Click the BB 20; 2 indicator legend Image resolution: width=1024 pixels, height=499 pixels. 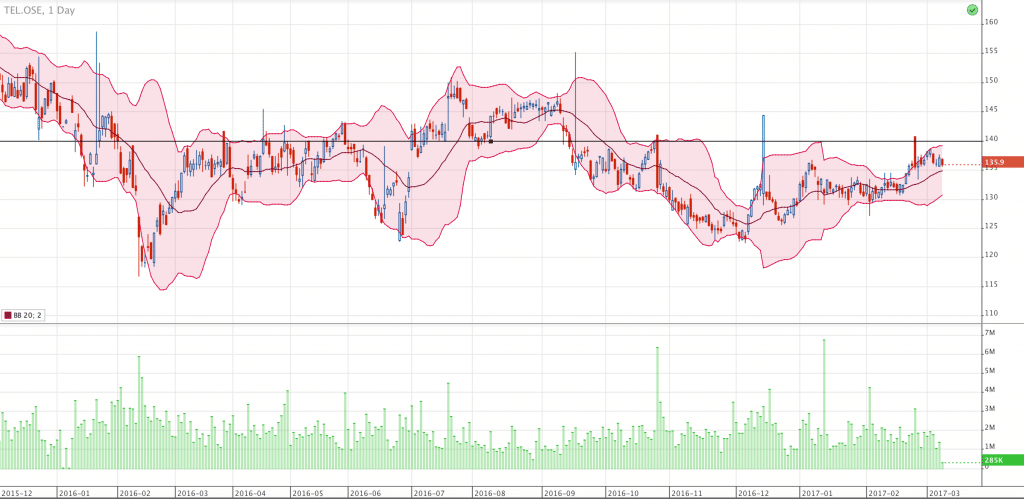(x=27, y=314)
